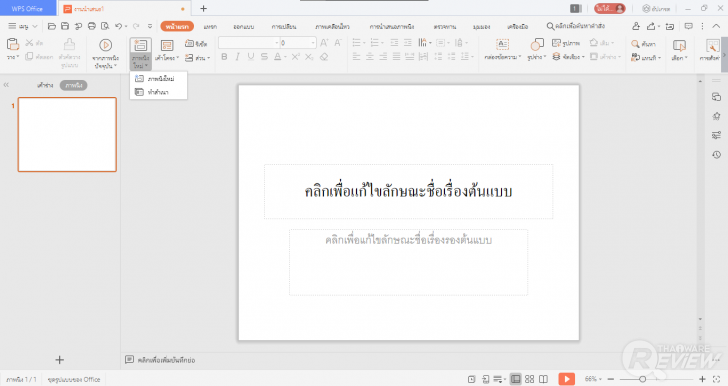Click the orange Slideshow play button

[x=566, y=379]
